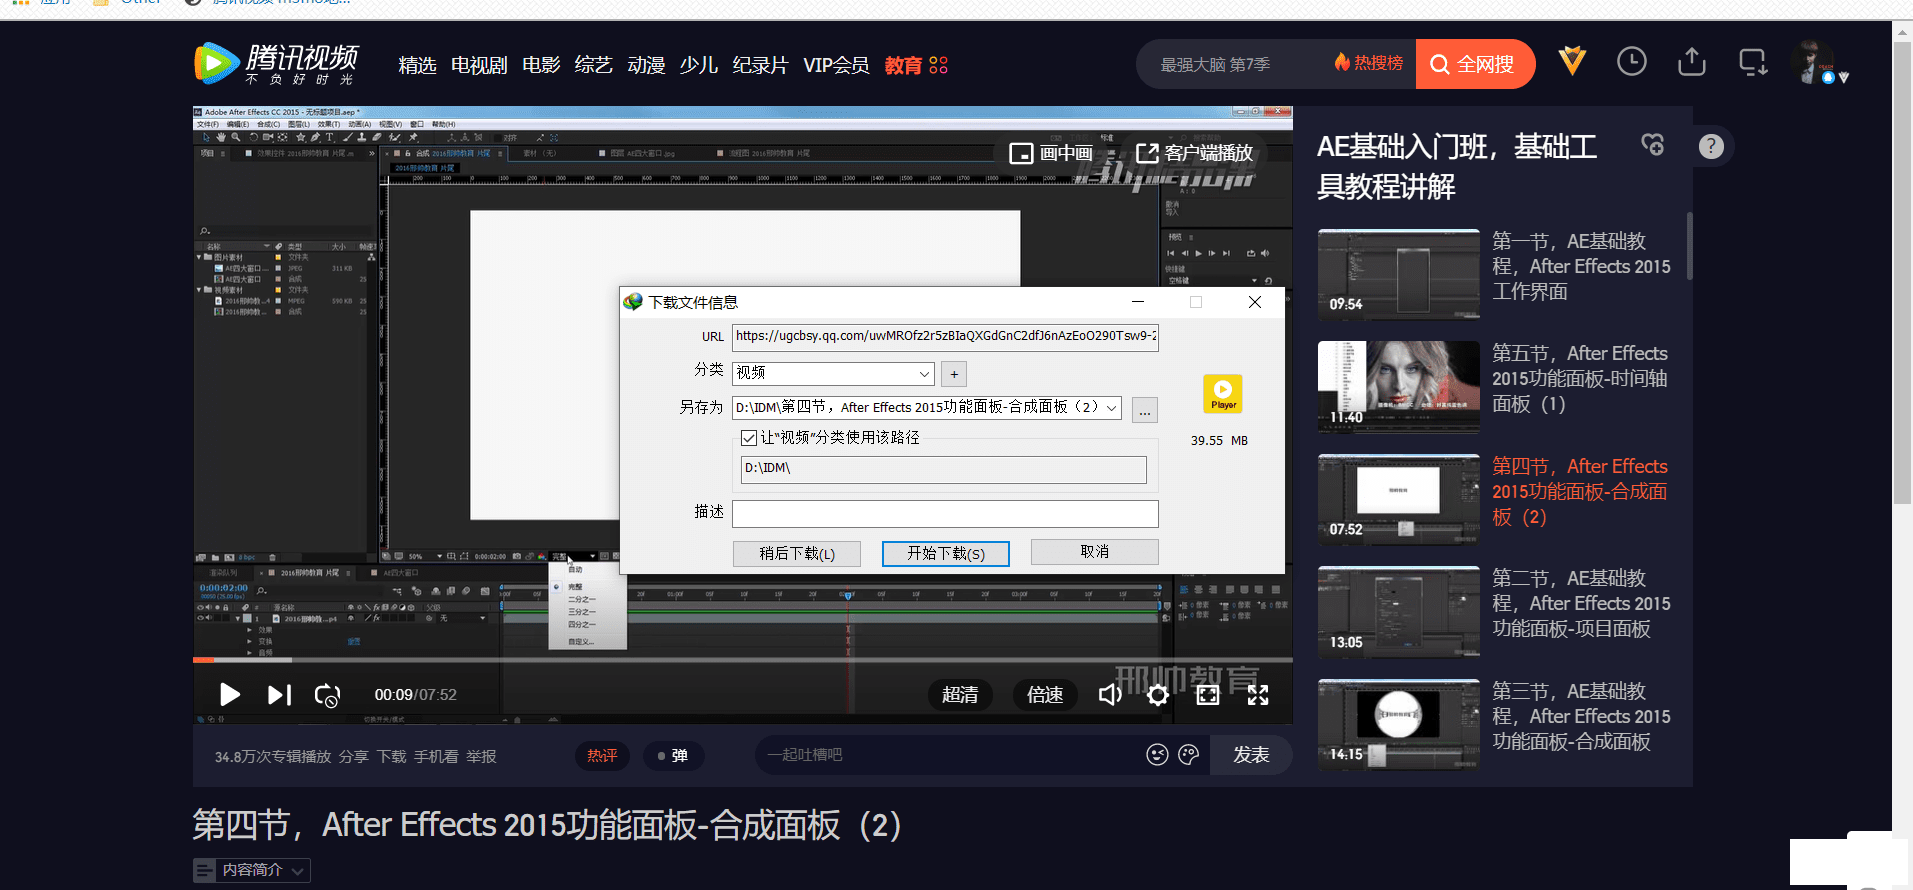Mute the player volume
Viewport: 1913px width, 890px height.
(1110, 694)
